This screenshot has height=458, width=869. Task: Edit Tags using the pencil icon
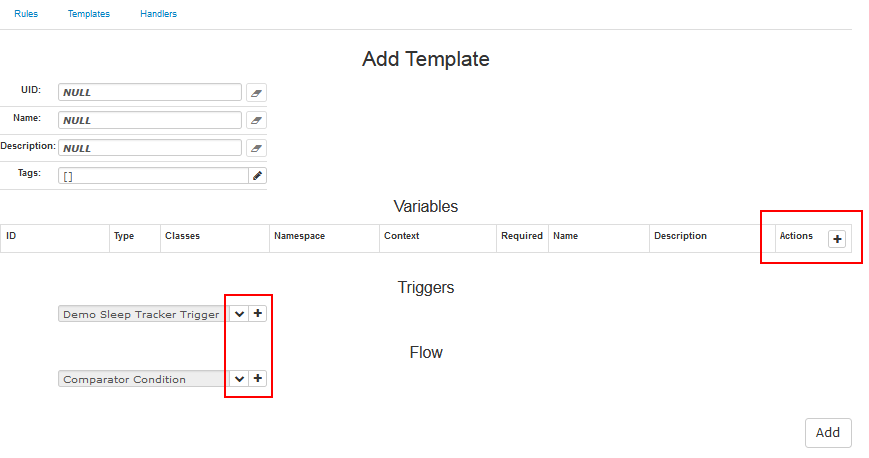[257, 176]
